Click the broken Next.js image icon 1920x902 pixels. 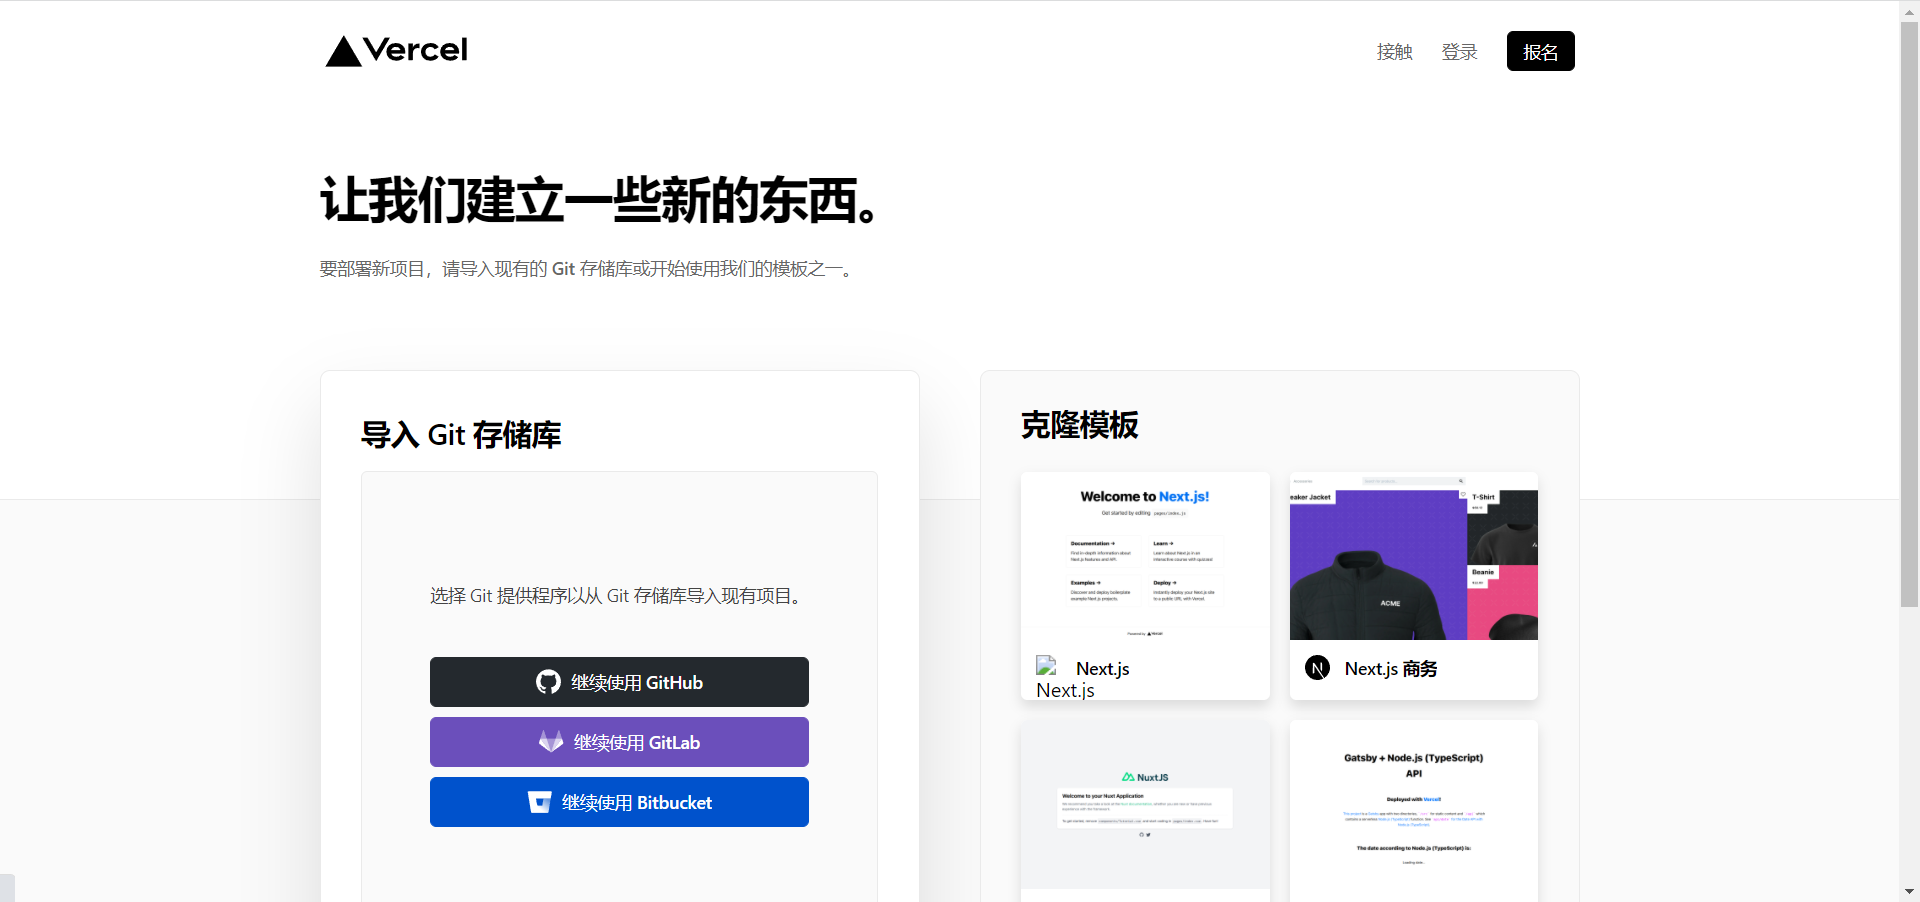[1046, 664]
